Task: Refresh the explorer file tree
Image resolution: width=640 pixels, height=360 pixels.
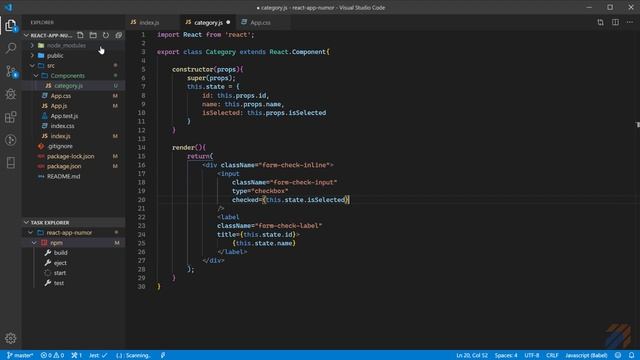Action: (x=106, y=36)
